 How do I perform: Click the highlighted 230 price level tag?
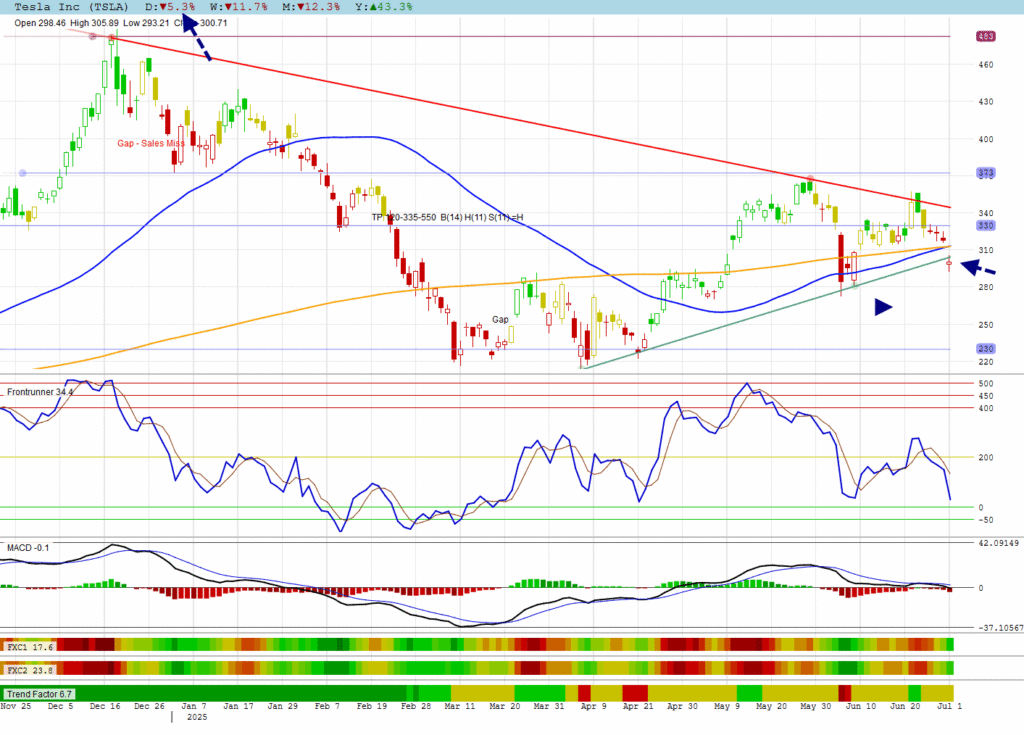click(x=985, y=349)
